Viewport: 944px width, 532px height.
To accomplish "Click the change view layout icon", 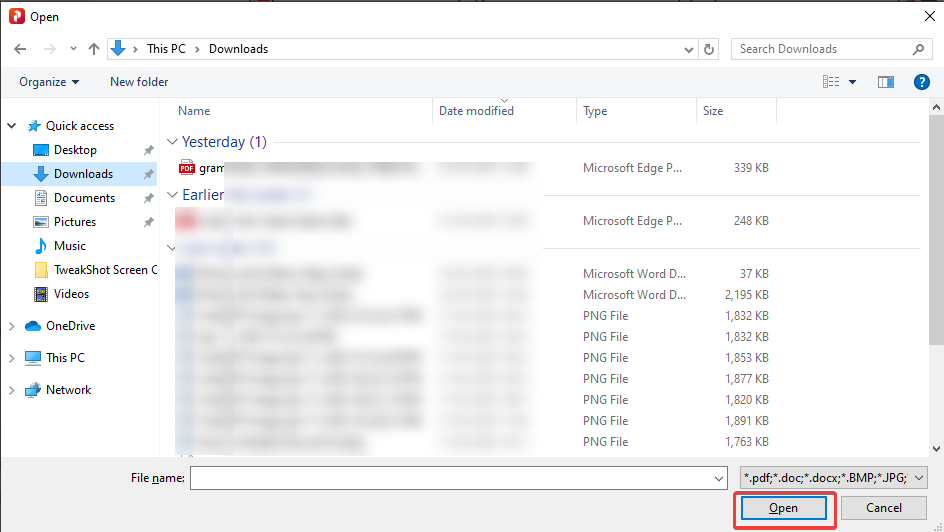I will tap(831, 82).
